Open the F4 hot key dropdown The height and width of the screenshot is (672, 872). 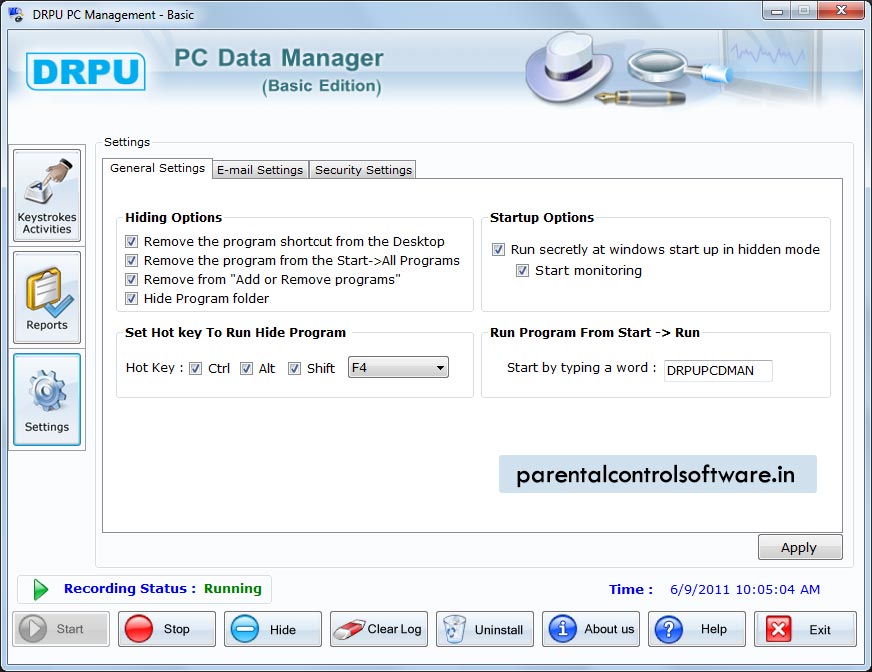pos(398,367)
